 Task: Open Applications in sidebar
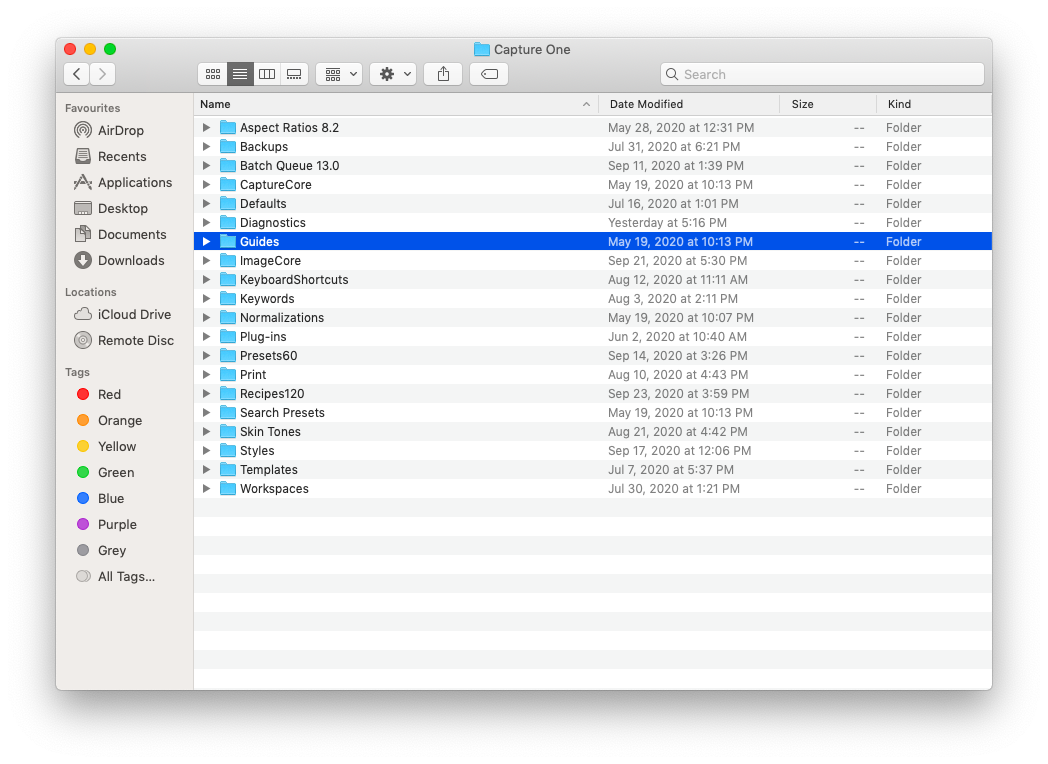(x=123, y=182)
